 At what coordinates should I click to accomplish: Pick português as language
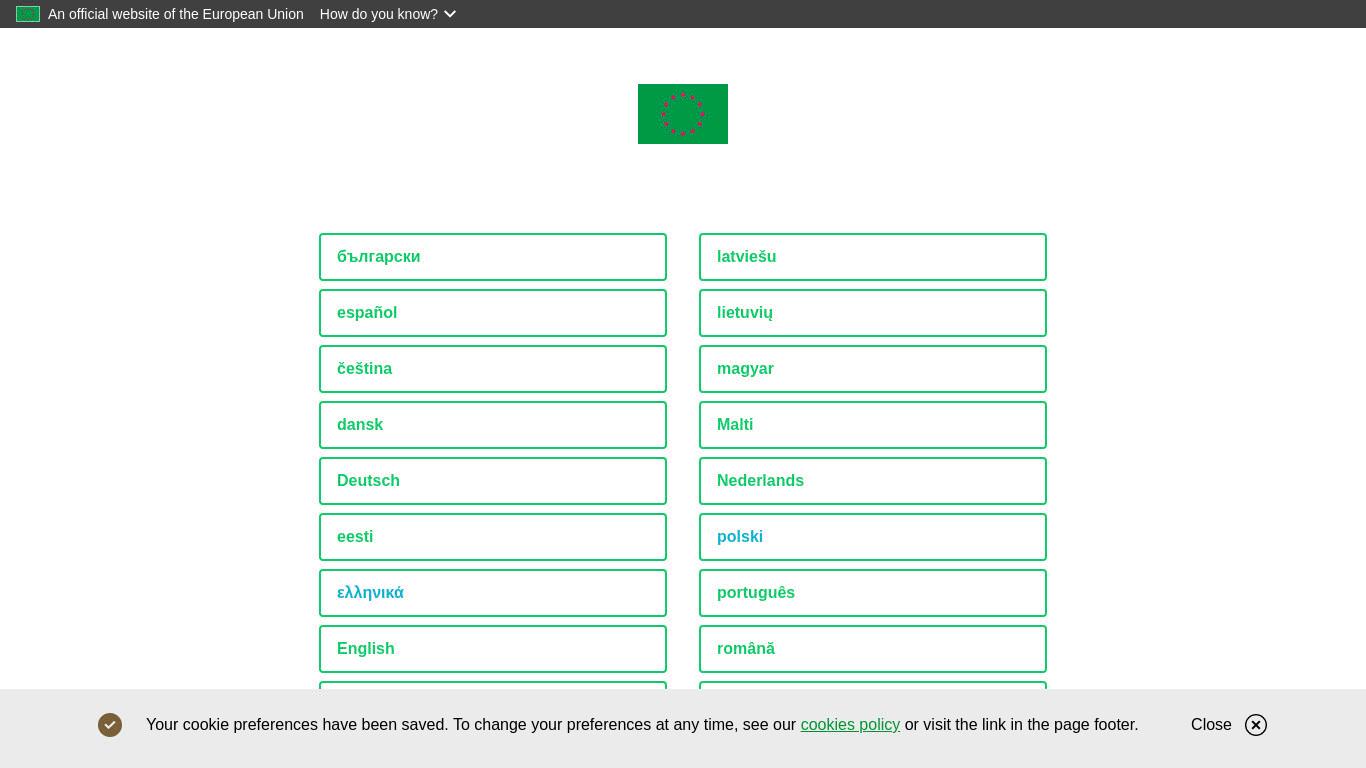(x=873, y=593)
